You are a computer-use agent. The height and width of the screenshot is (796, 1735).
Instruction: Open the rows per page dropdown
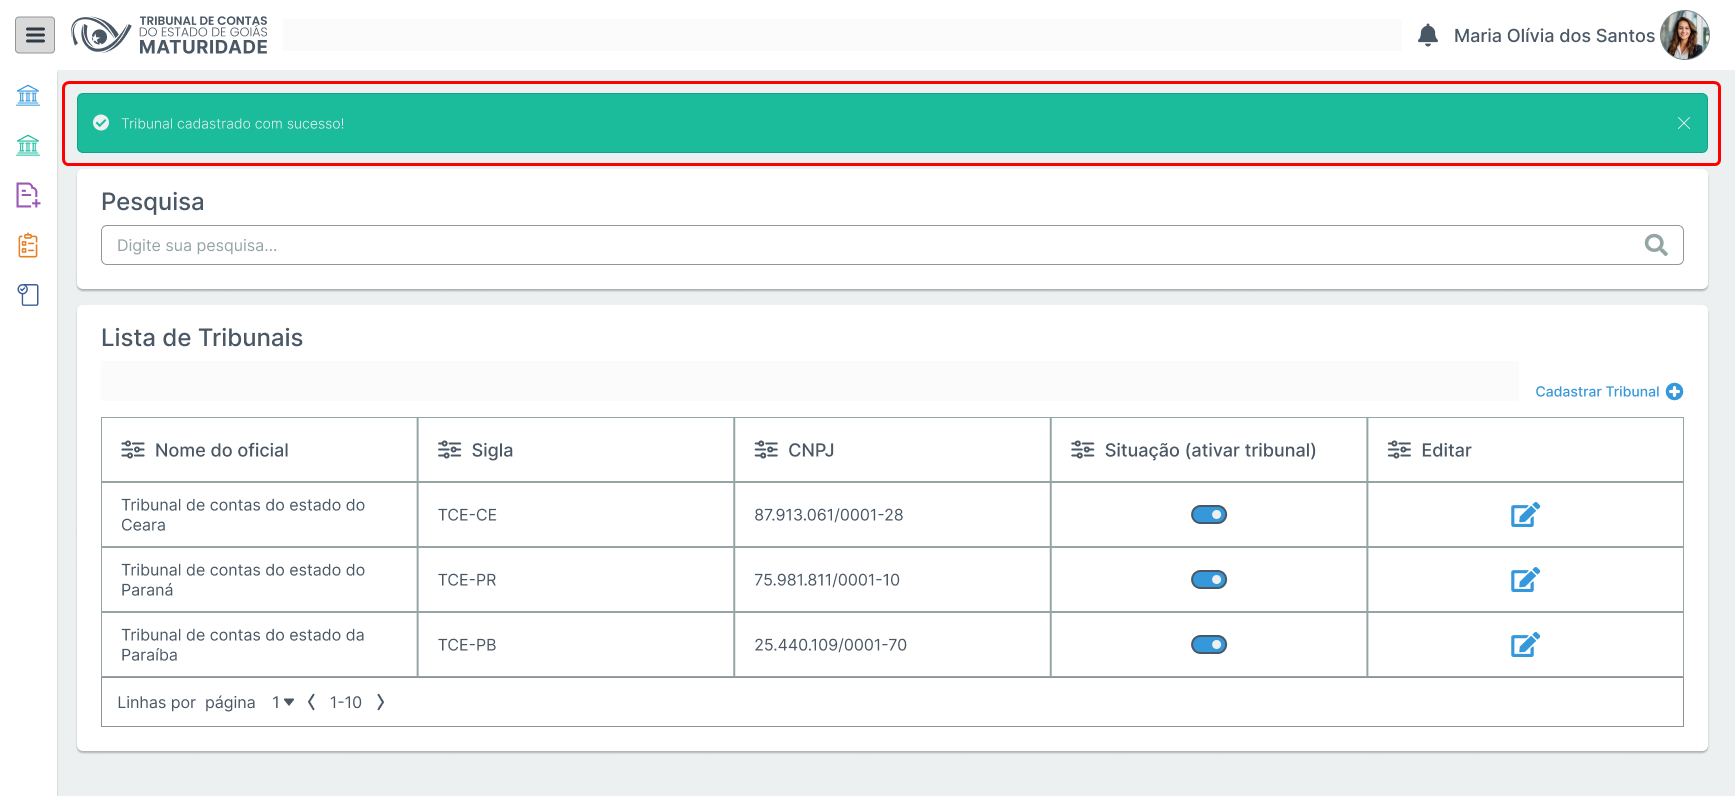tap(283, 702)
